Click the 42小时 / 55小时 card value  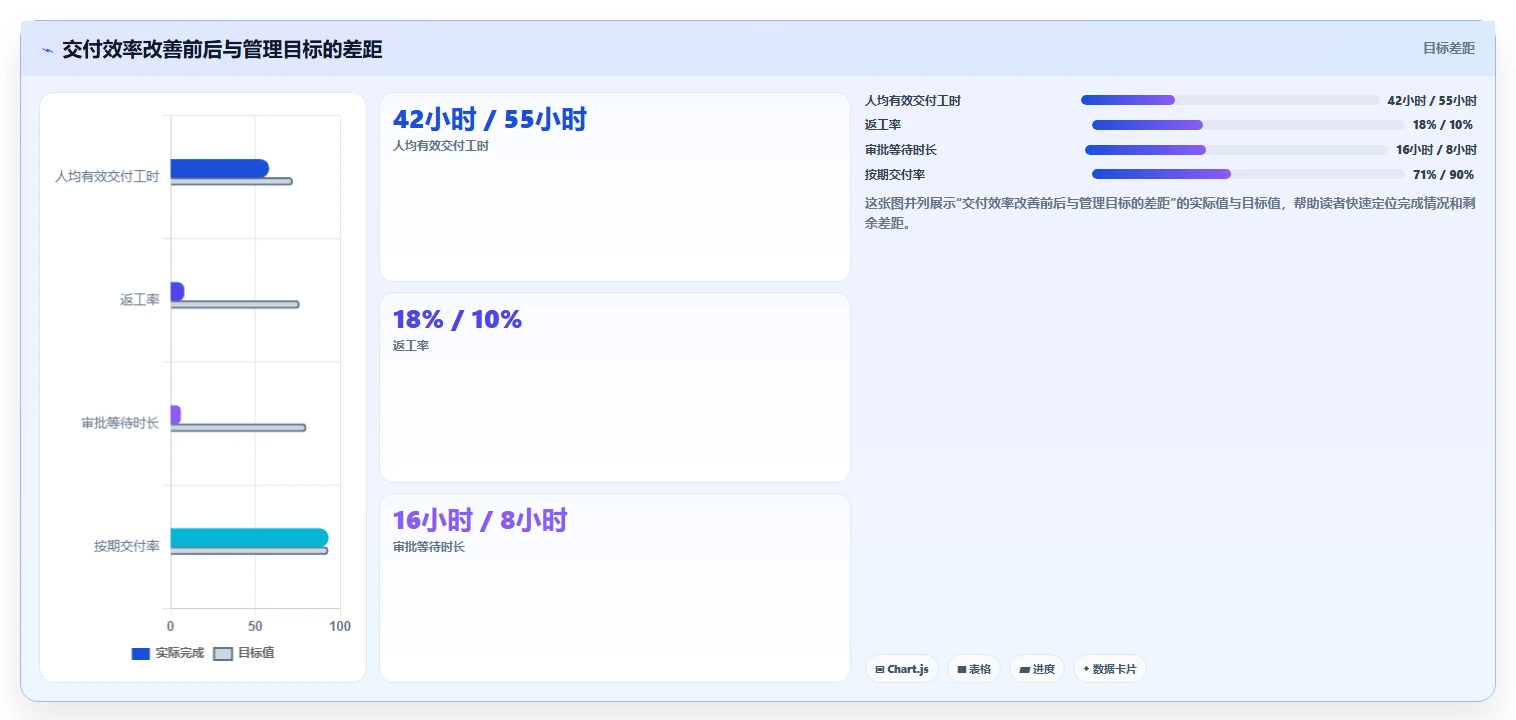pyautogui.click(x=490, y=119)
